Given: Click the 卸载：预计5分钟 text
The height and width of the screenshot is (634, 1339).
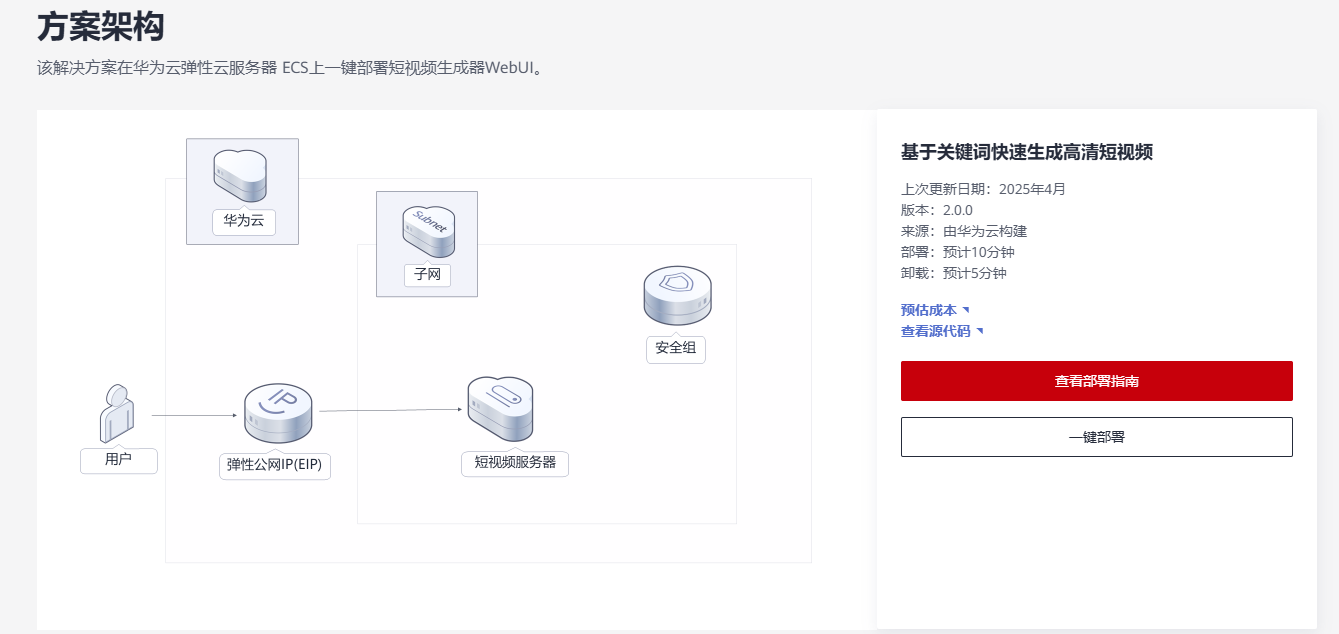Looking at the screenshot, I should point(954,273).
